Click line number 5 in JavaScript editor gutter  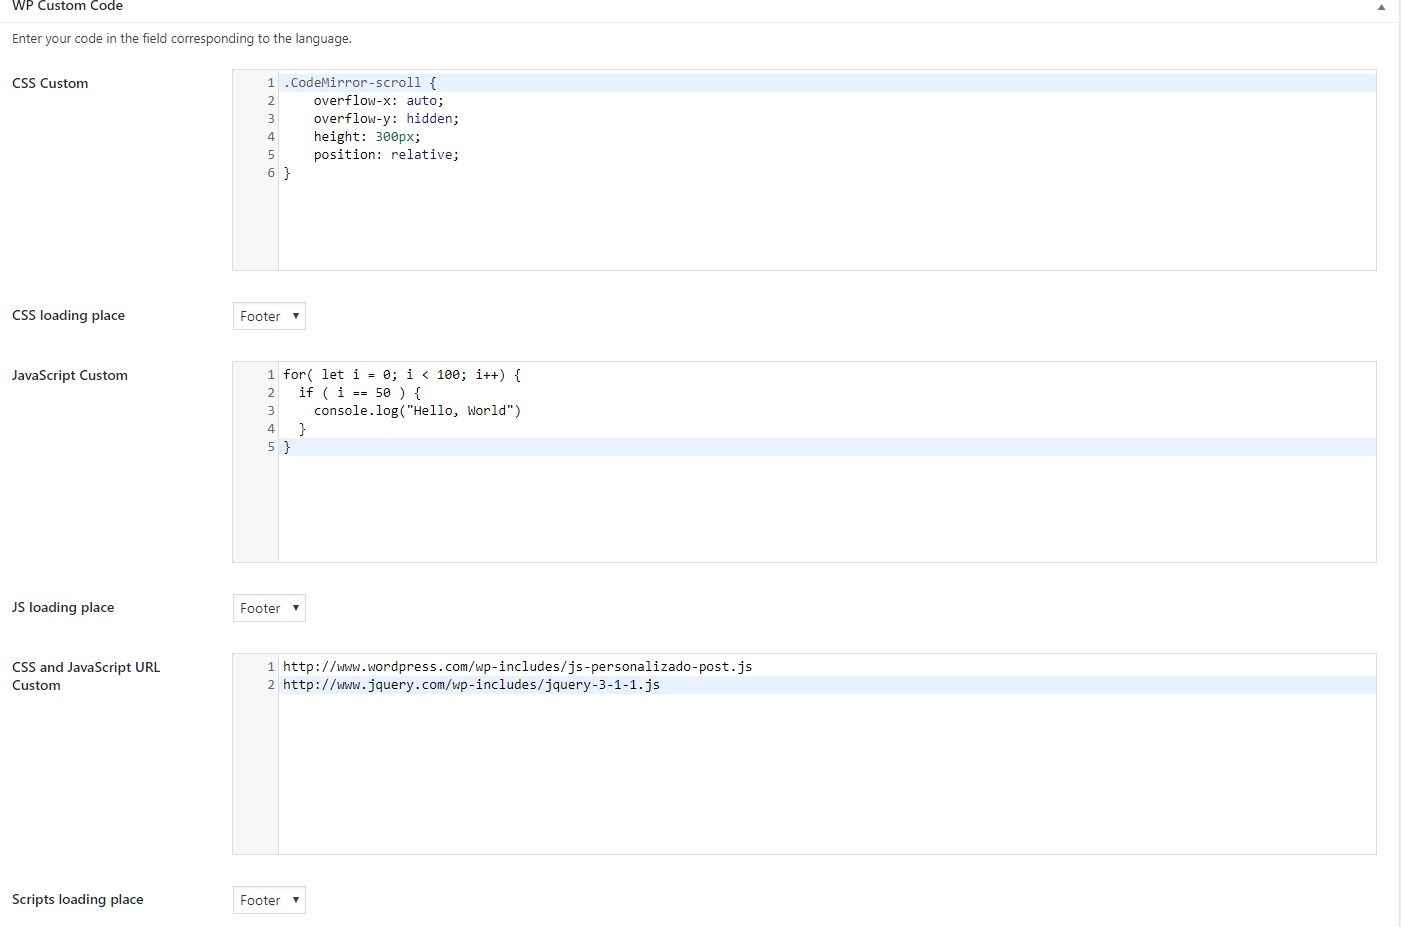[x=270, y=447]
